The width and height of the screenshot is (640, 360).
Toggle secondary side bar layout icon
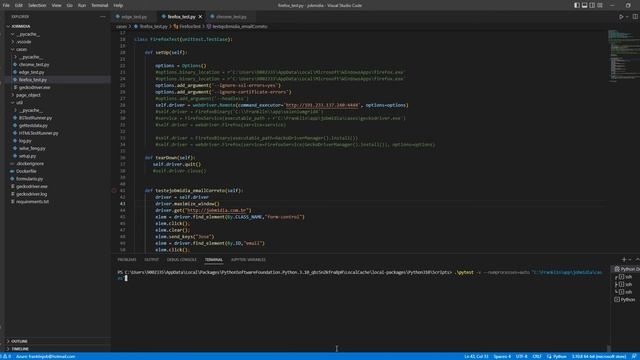[592, 5]
